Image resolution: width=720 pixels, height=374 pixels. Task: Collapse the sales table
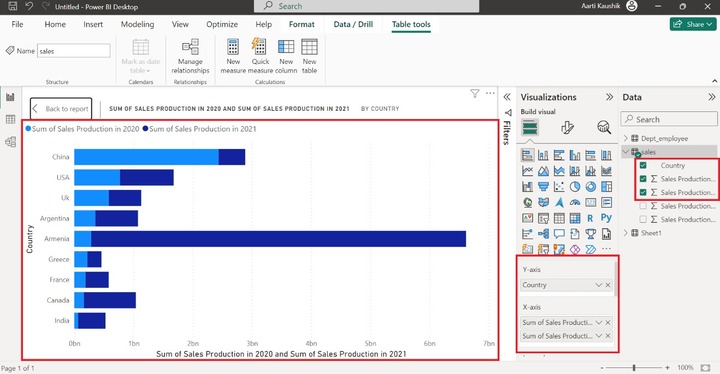(625, 152)
